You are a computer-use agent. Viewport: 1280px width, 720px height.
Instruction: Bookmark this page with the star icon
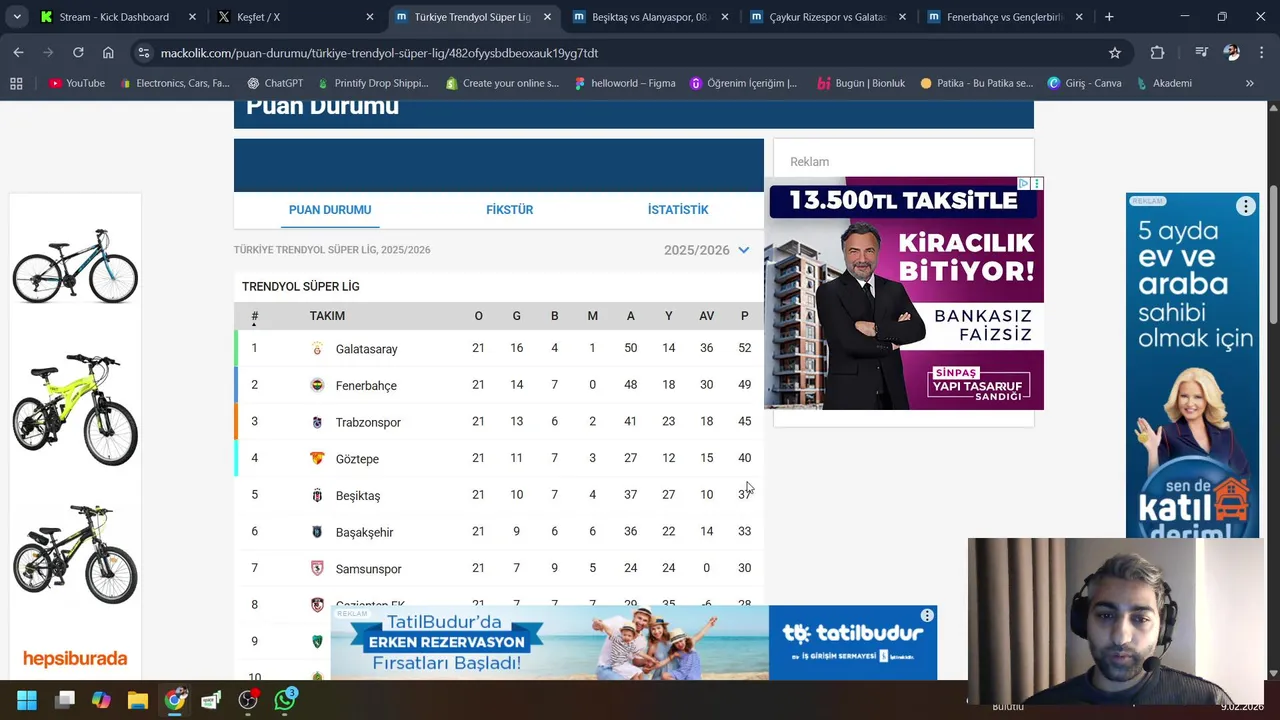click(x=1115, y=53)
